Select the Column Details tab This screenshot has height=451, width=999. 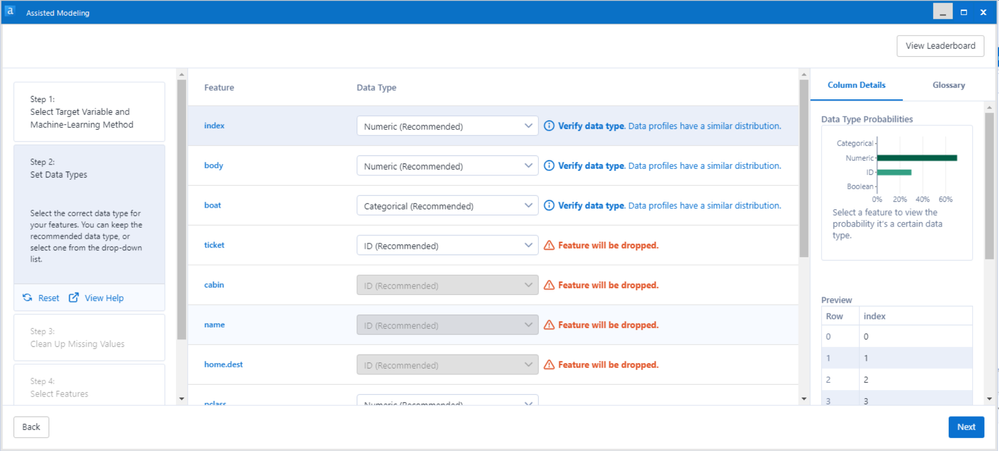point(857,85)
